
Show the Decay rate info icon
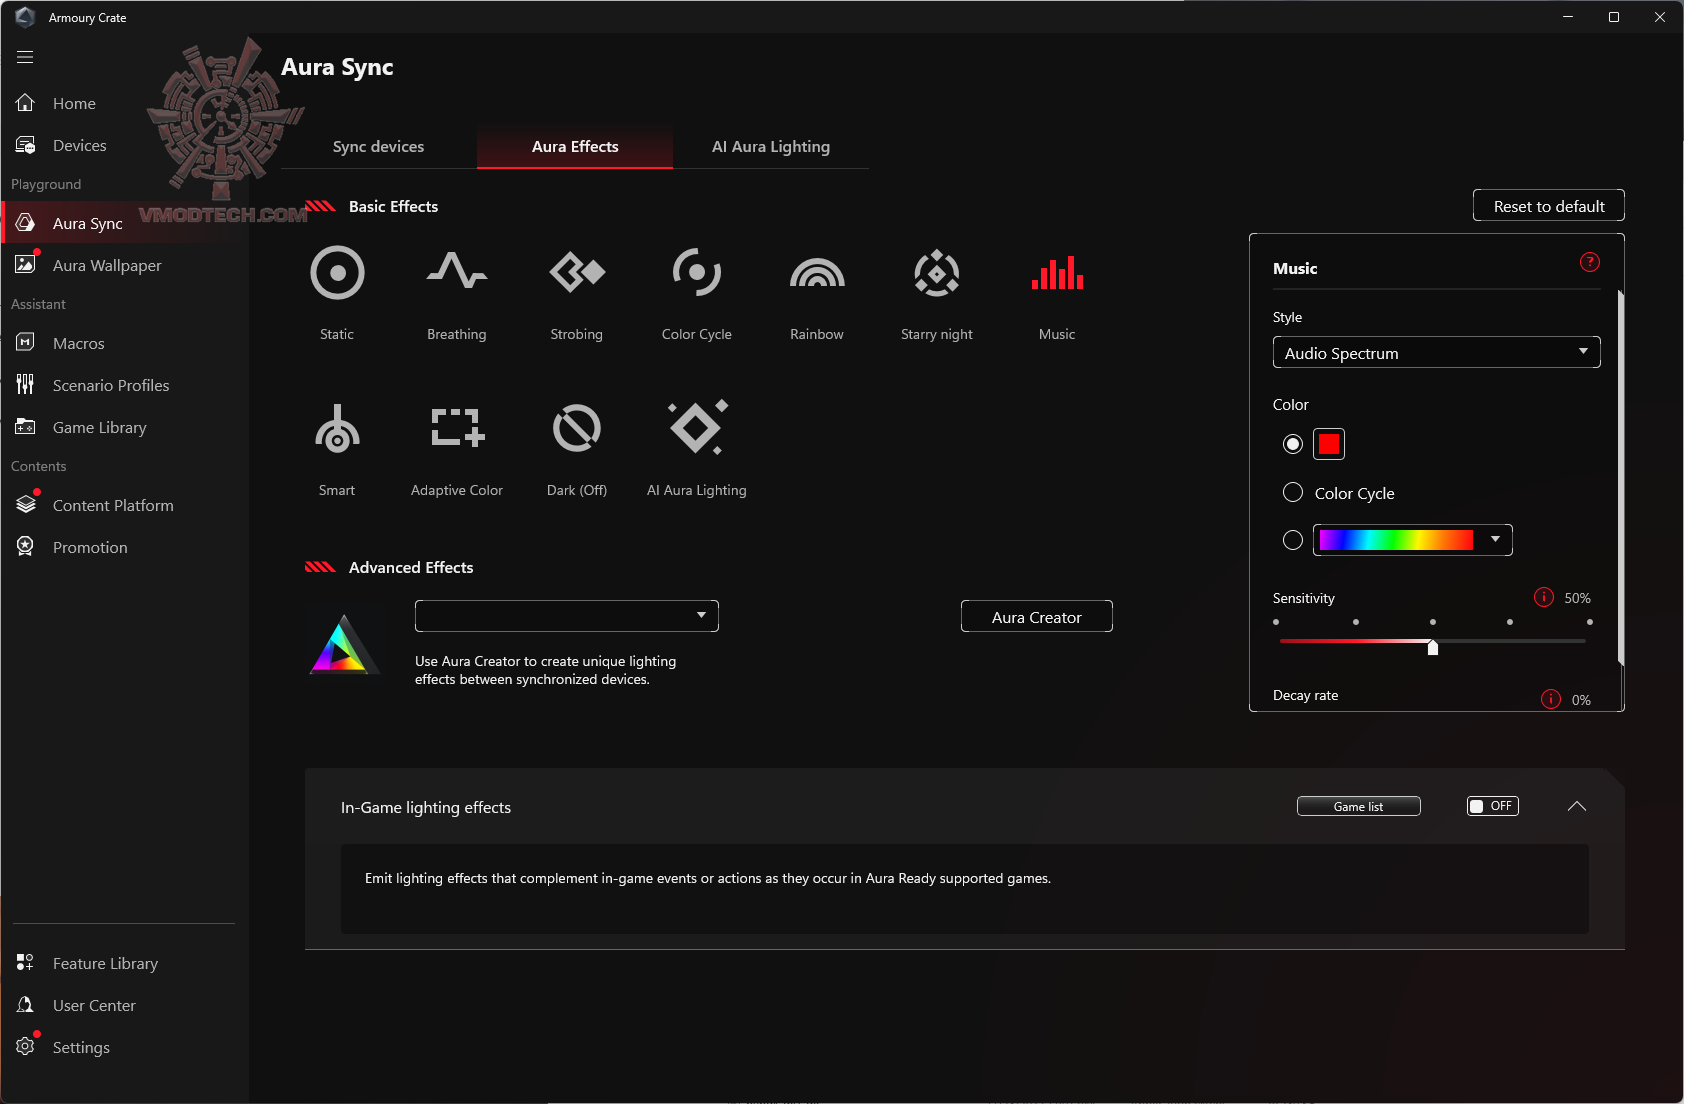pos(1551,699)
